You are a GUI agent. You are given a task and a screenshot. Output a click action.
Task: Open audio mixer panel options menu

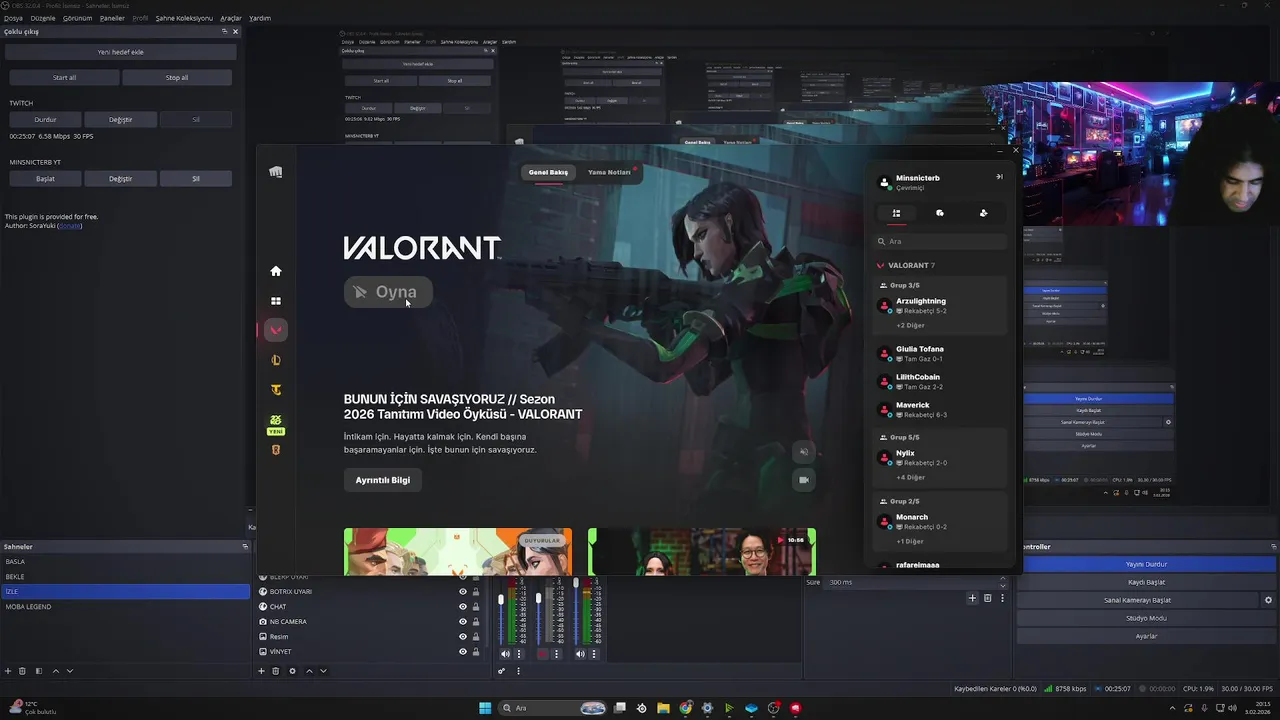point(518,671)
